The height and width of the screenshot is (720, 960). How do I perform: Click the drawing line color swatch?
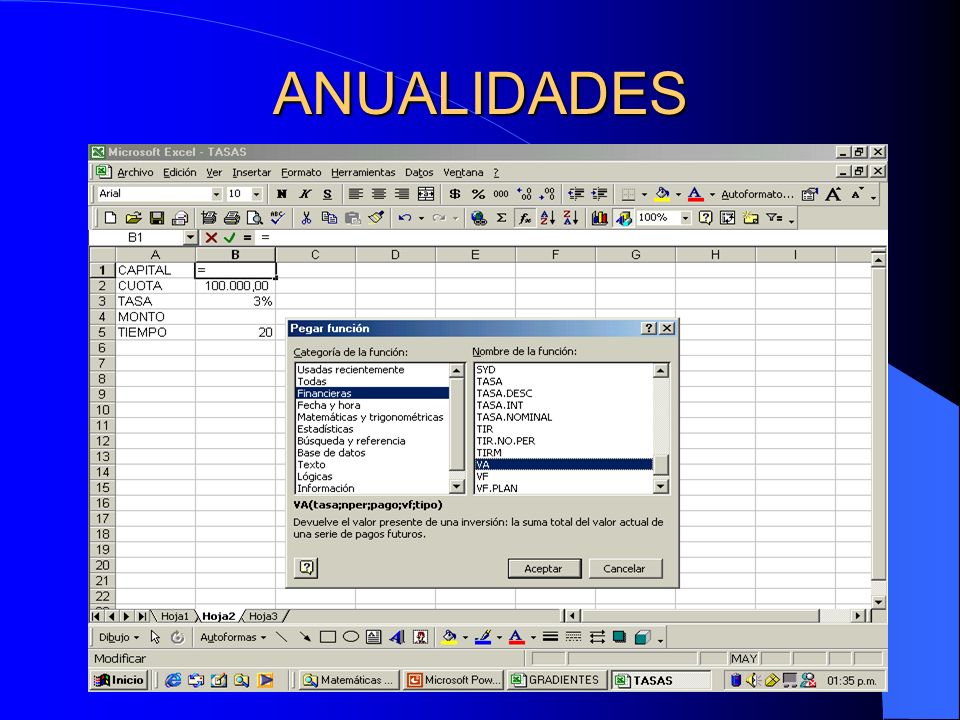pos(483,637)
